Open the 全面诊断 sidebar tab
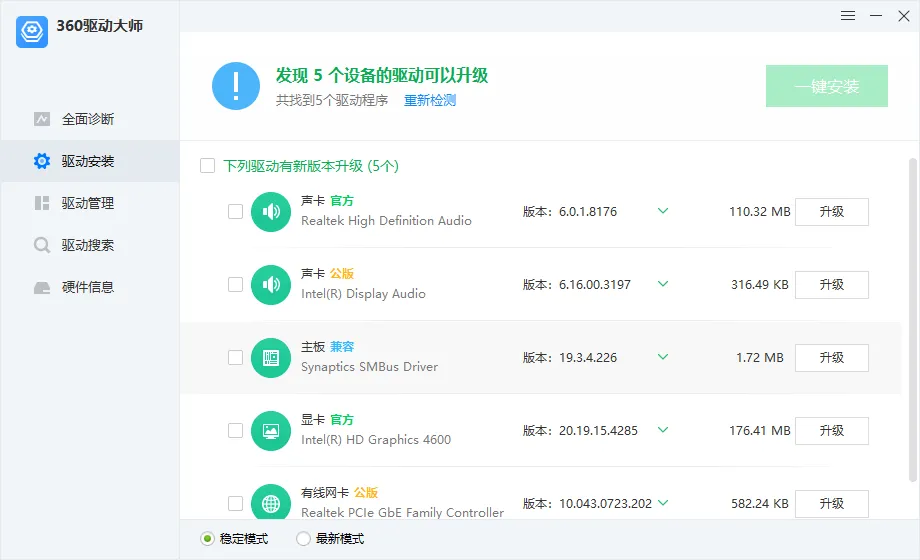This screenshot has width=920, height=560. pyautogui.click(x=90, y=119)
